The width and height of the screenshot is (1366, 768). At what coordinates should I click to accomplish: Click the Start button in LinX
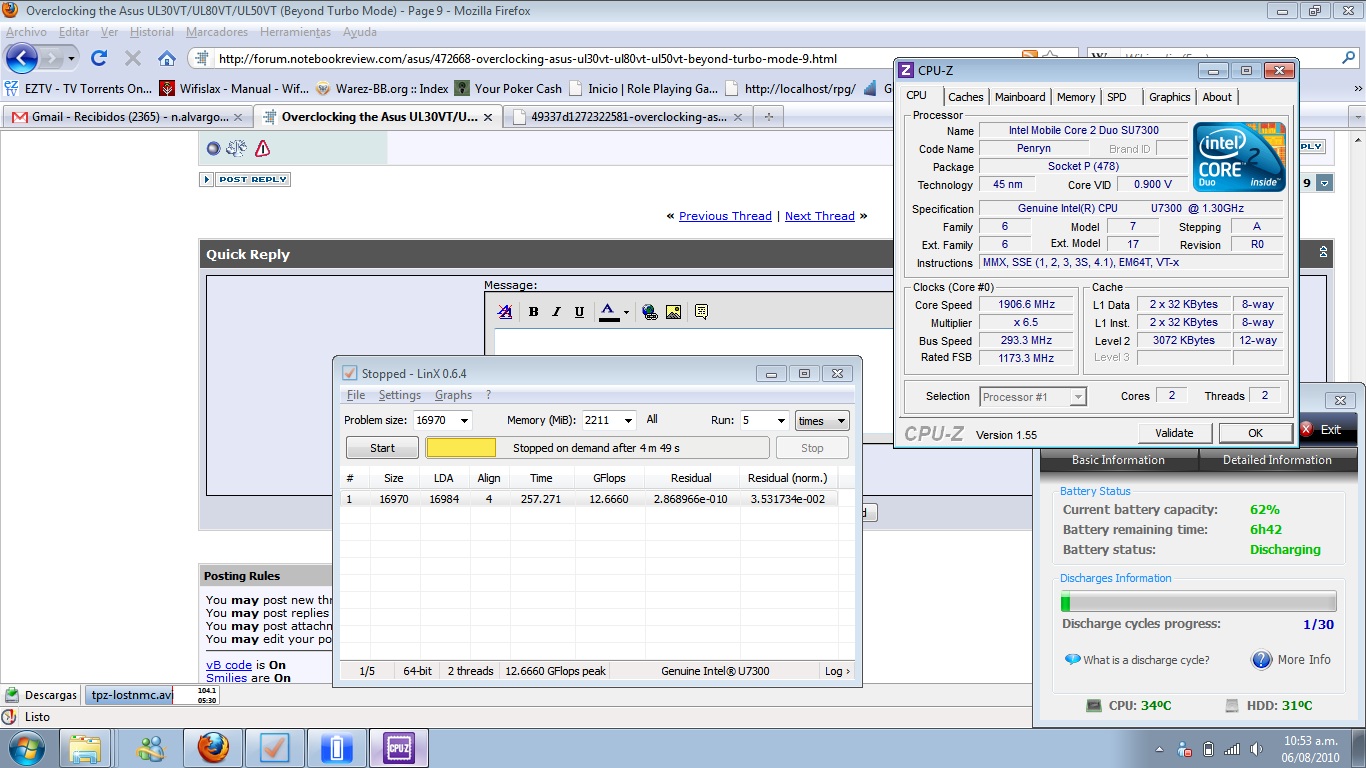tap(383, 448)
